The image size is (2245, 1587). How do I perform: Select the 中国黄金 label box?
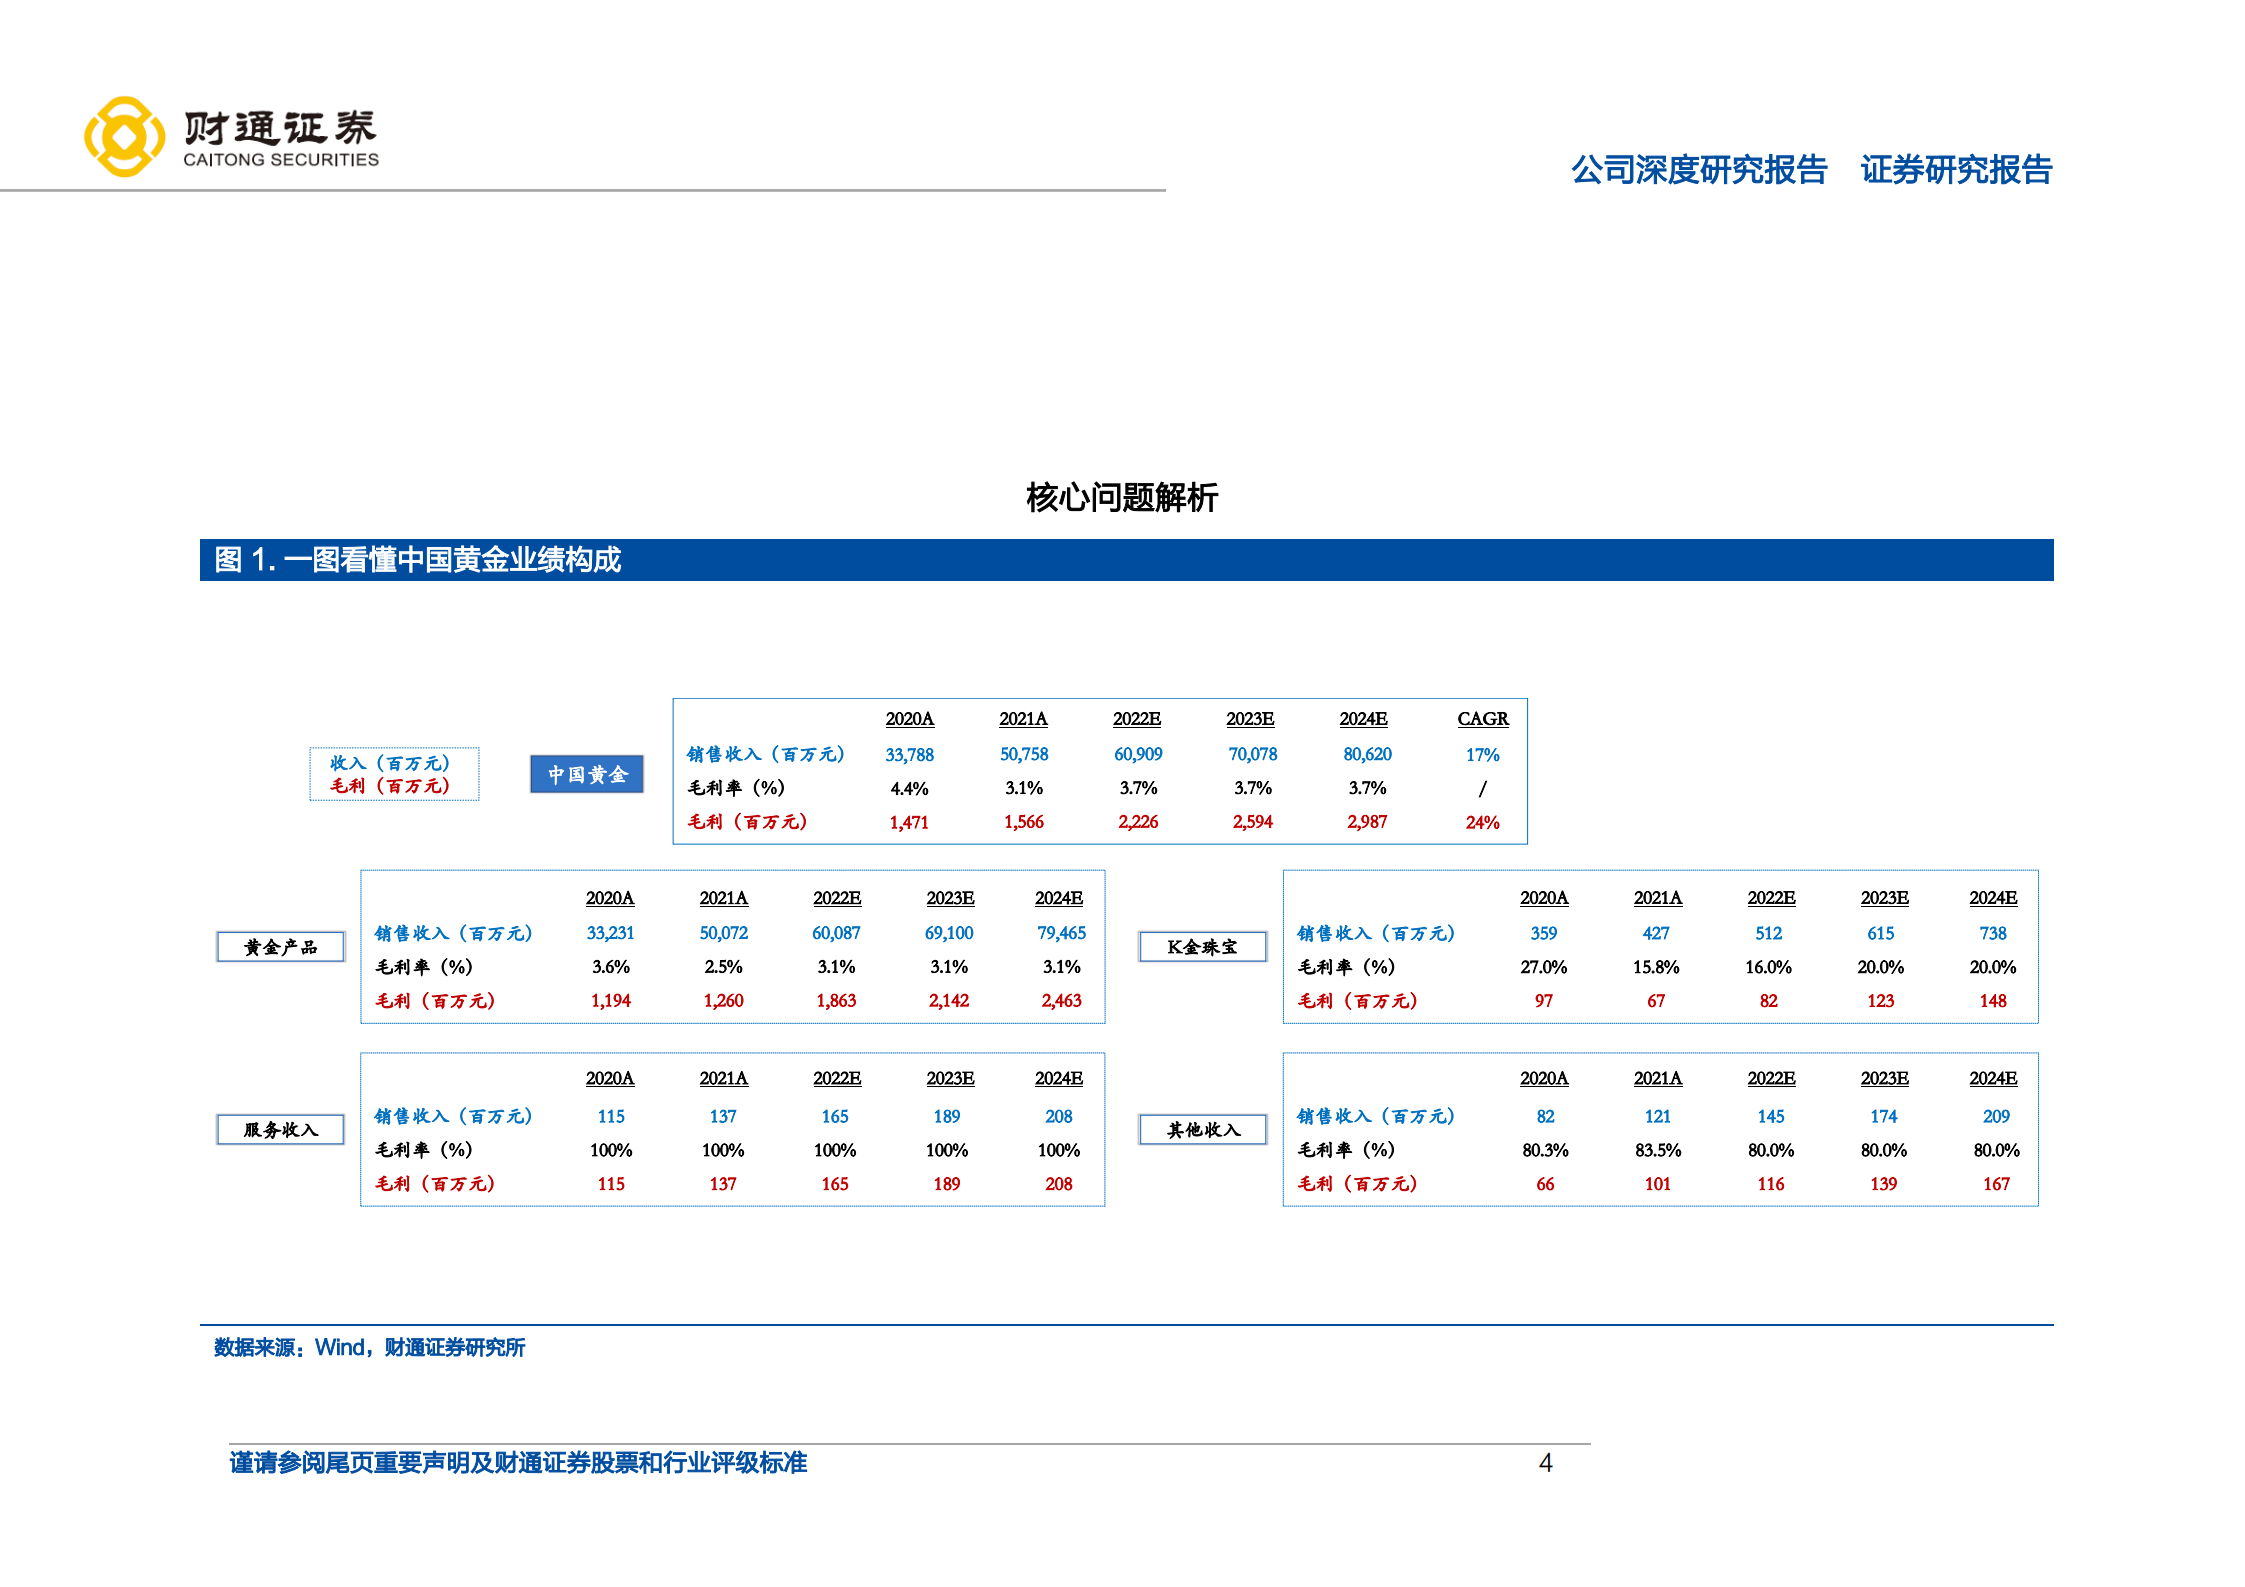pyautogui.click(x=587, y=774)
